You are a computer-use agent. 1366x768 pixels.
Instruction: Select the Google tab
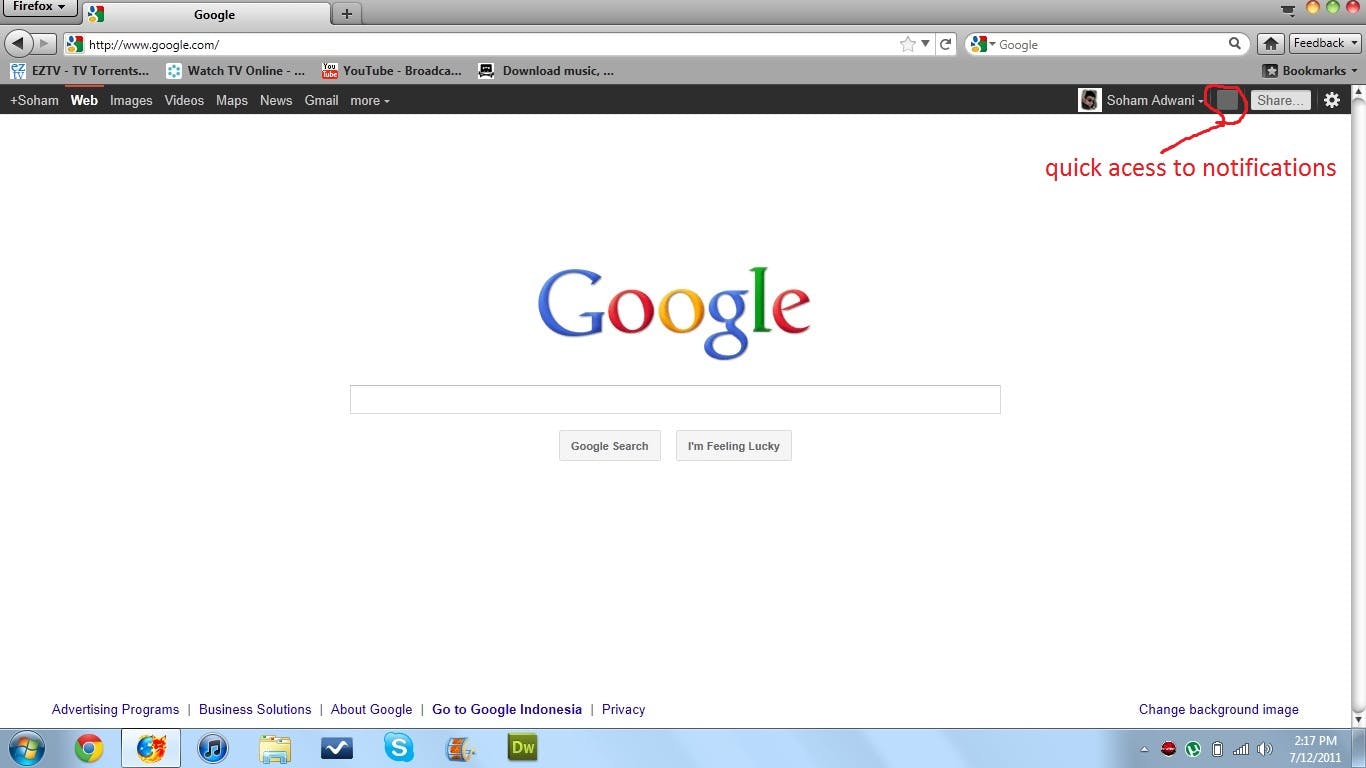tap(207, 14)
